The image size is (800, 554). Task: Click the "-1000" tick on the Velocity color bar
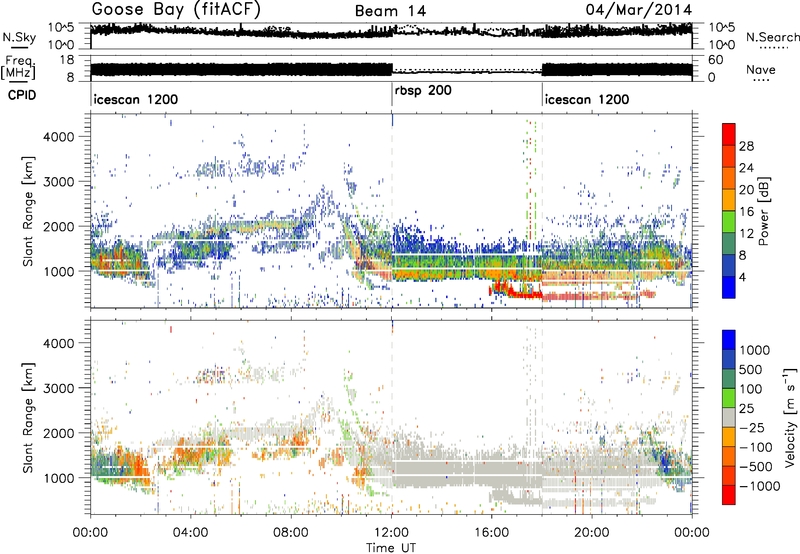click(760, 486)
